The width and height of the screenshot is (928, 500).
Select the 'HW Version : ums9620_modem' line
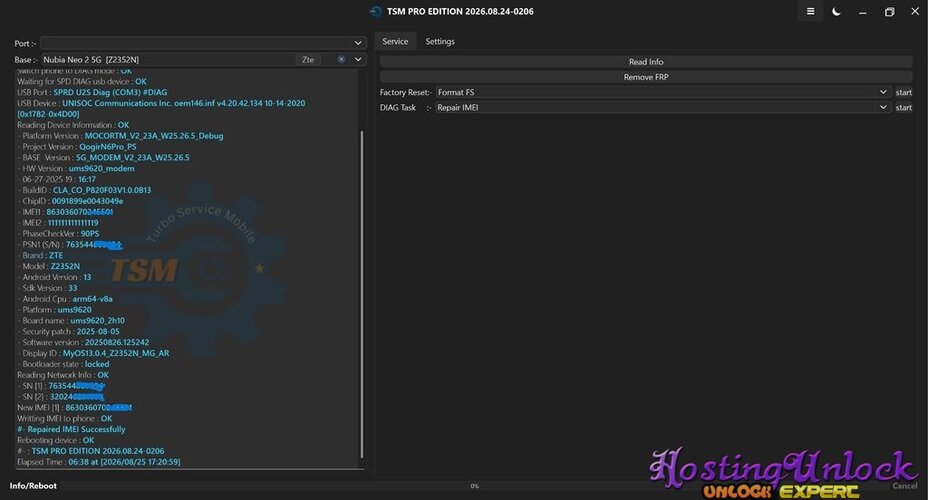pyautogui.click(x=78, y=168)
